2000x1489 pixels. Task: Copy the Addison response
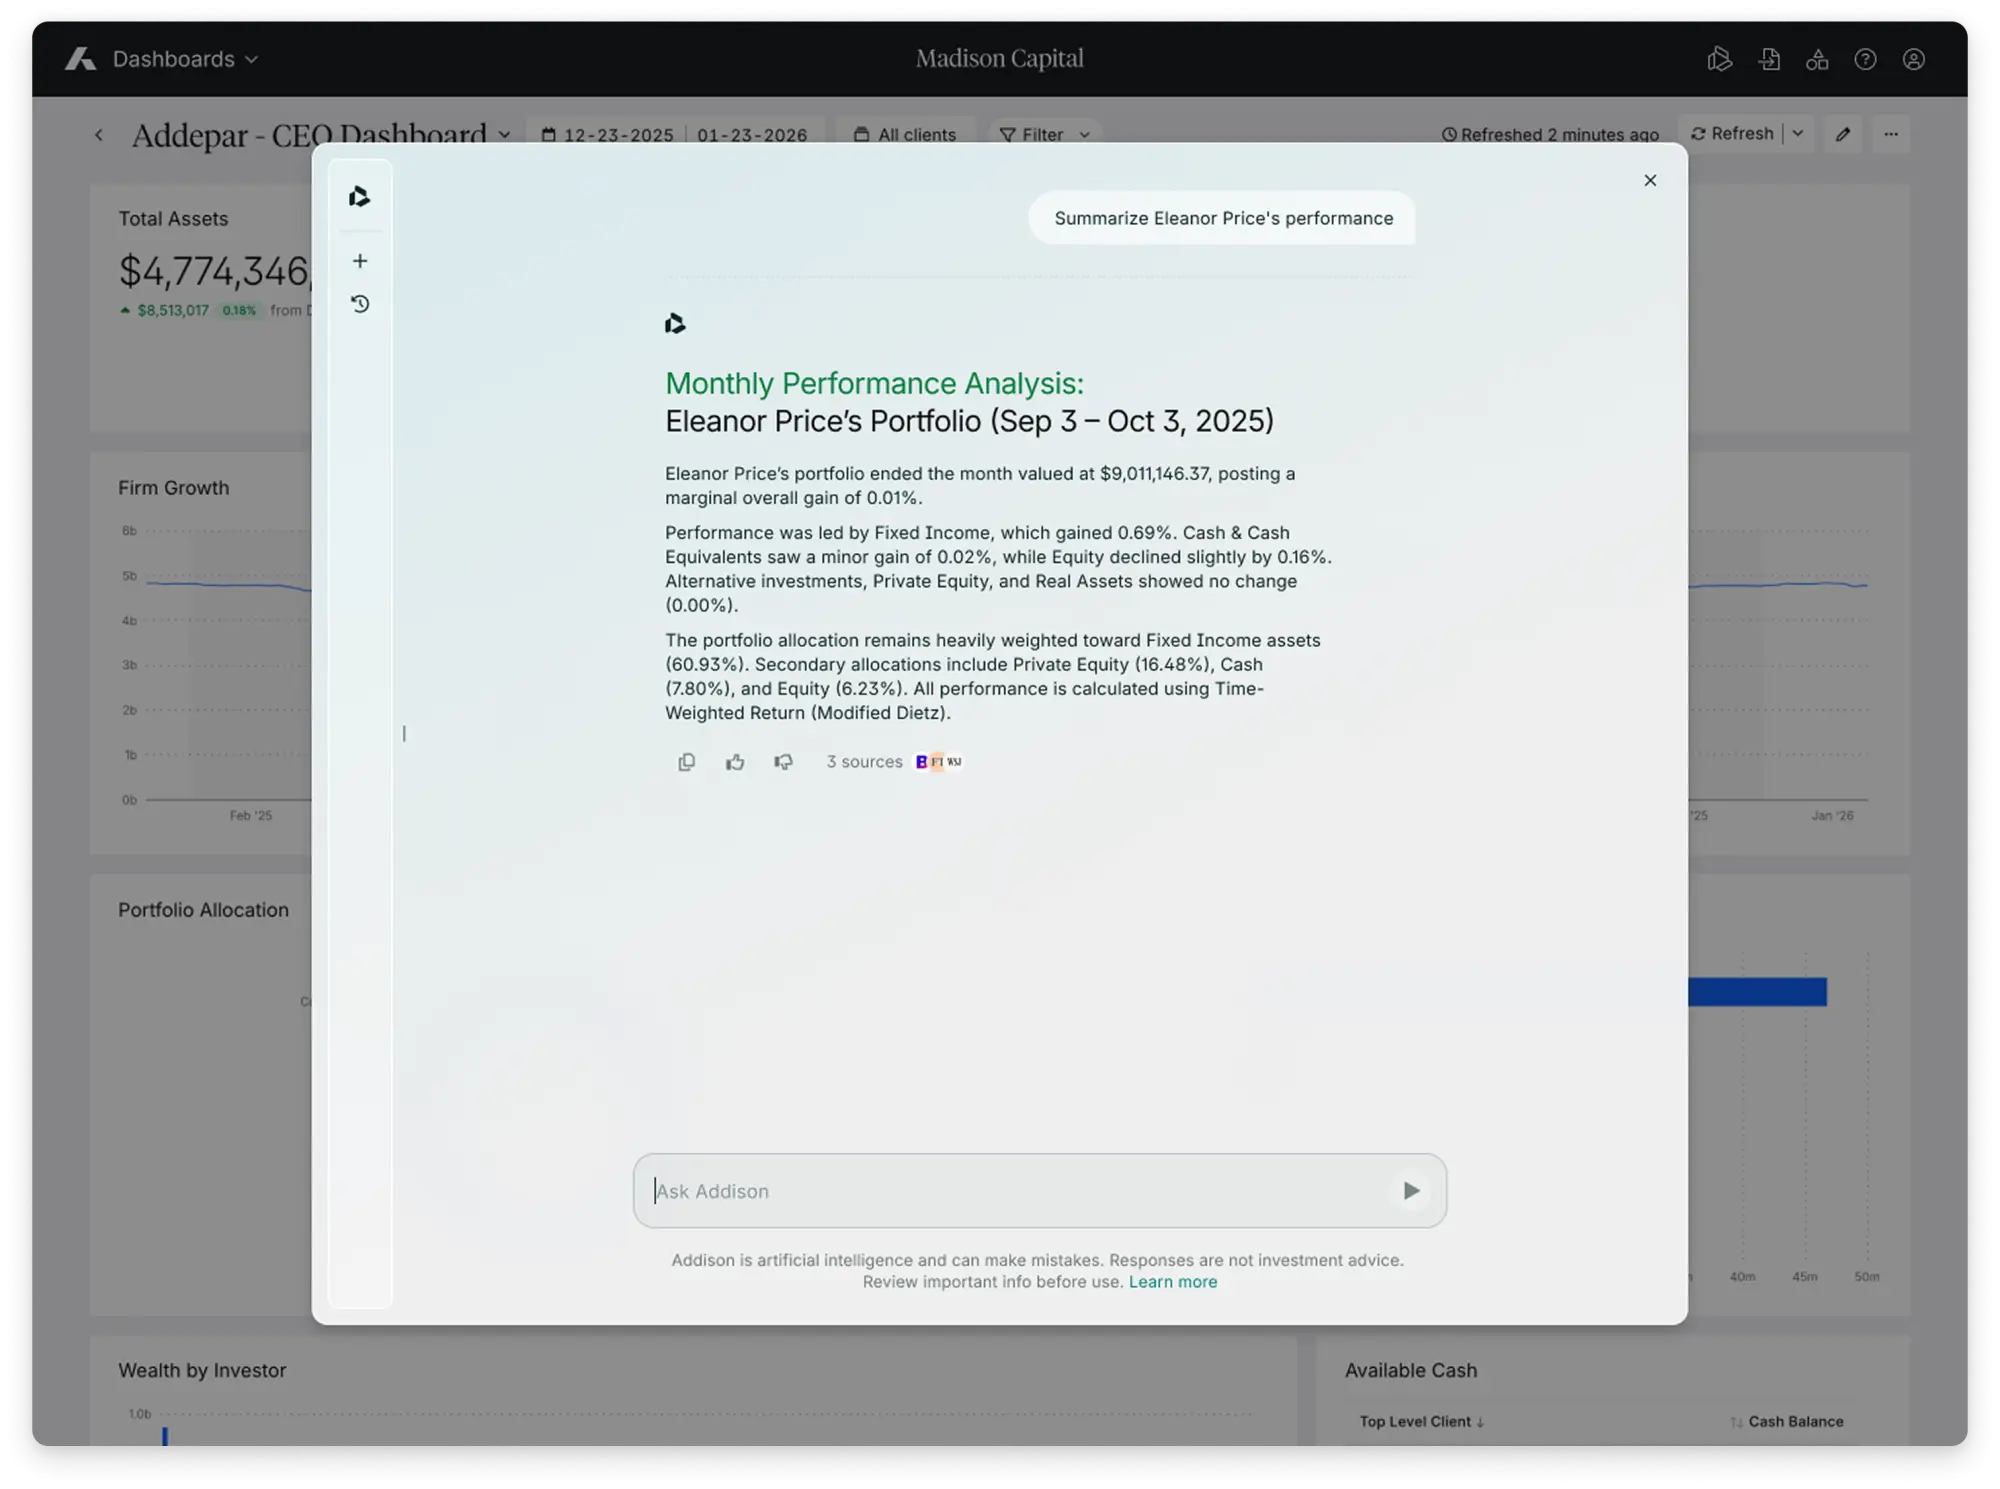click(x=686, y=762)
